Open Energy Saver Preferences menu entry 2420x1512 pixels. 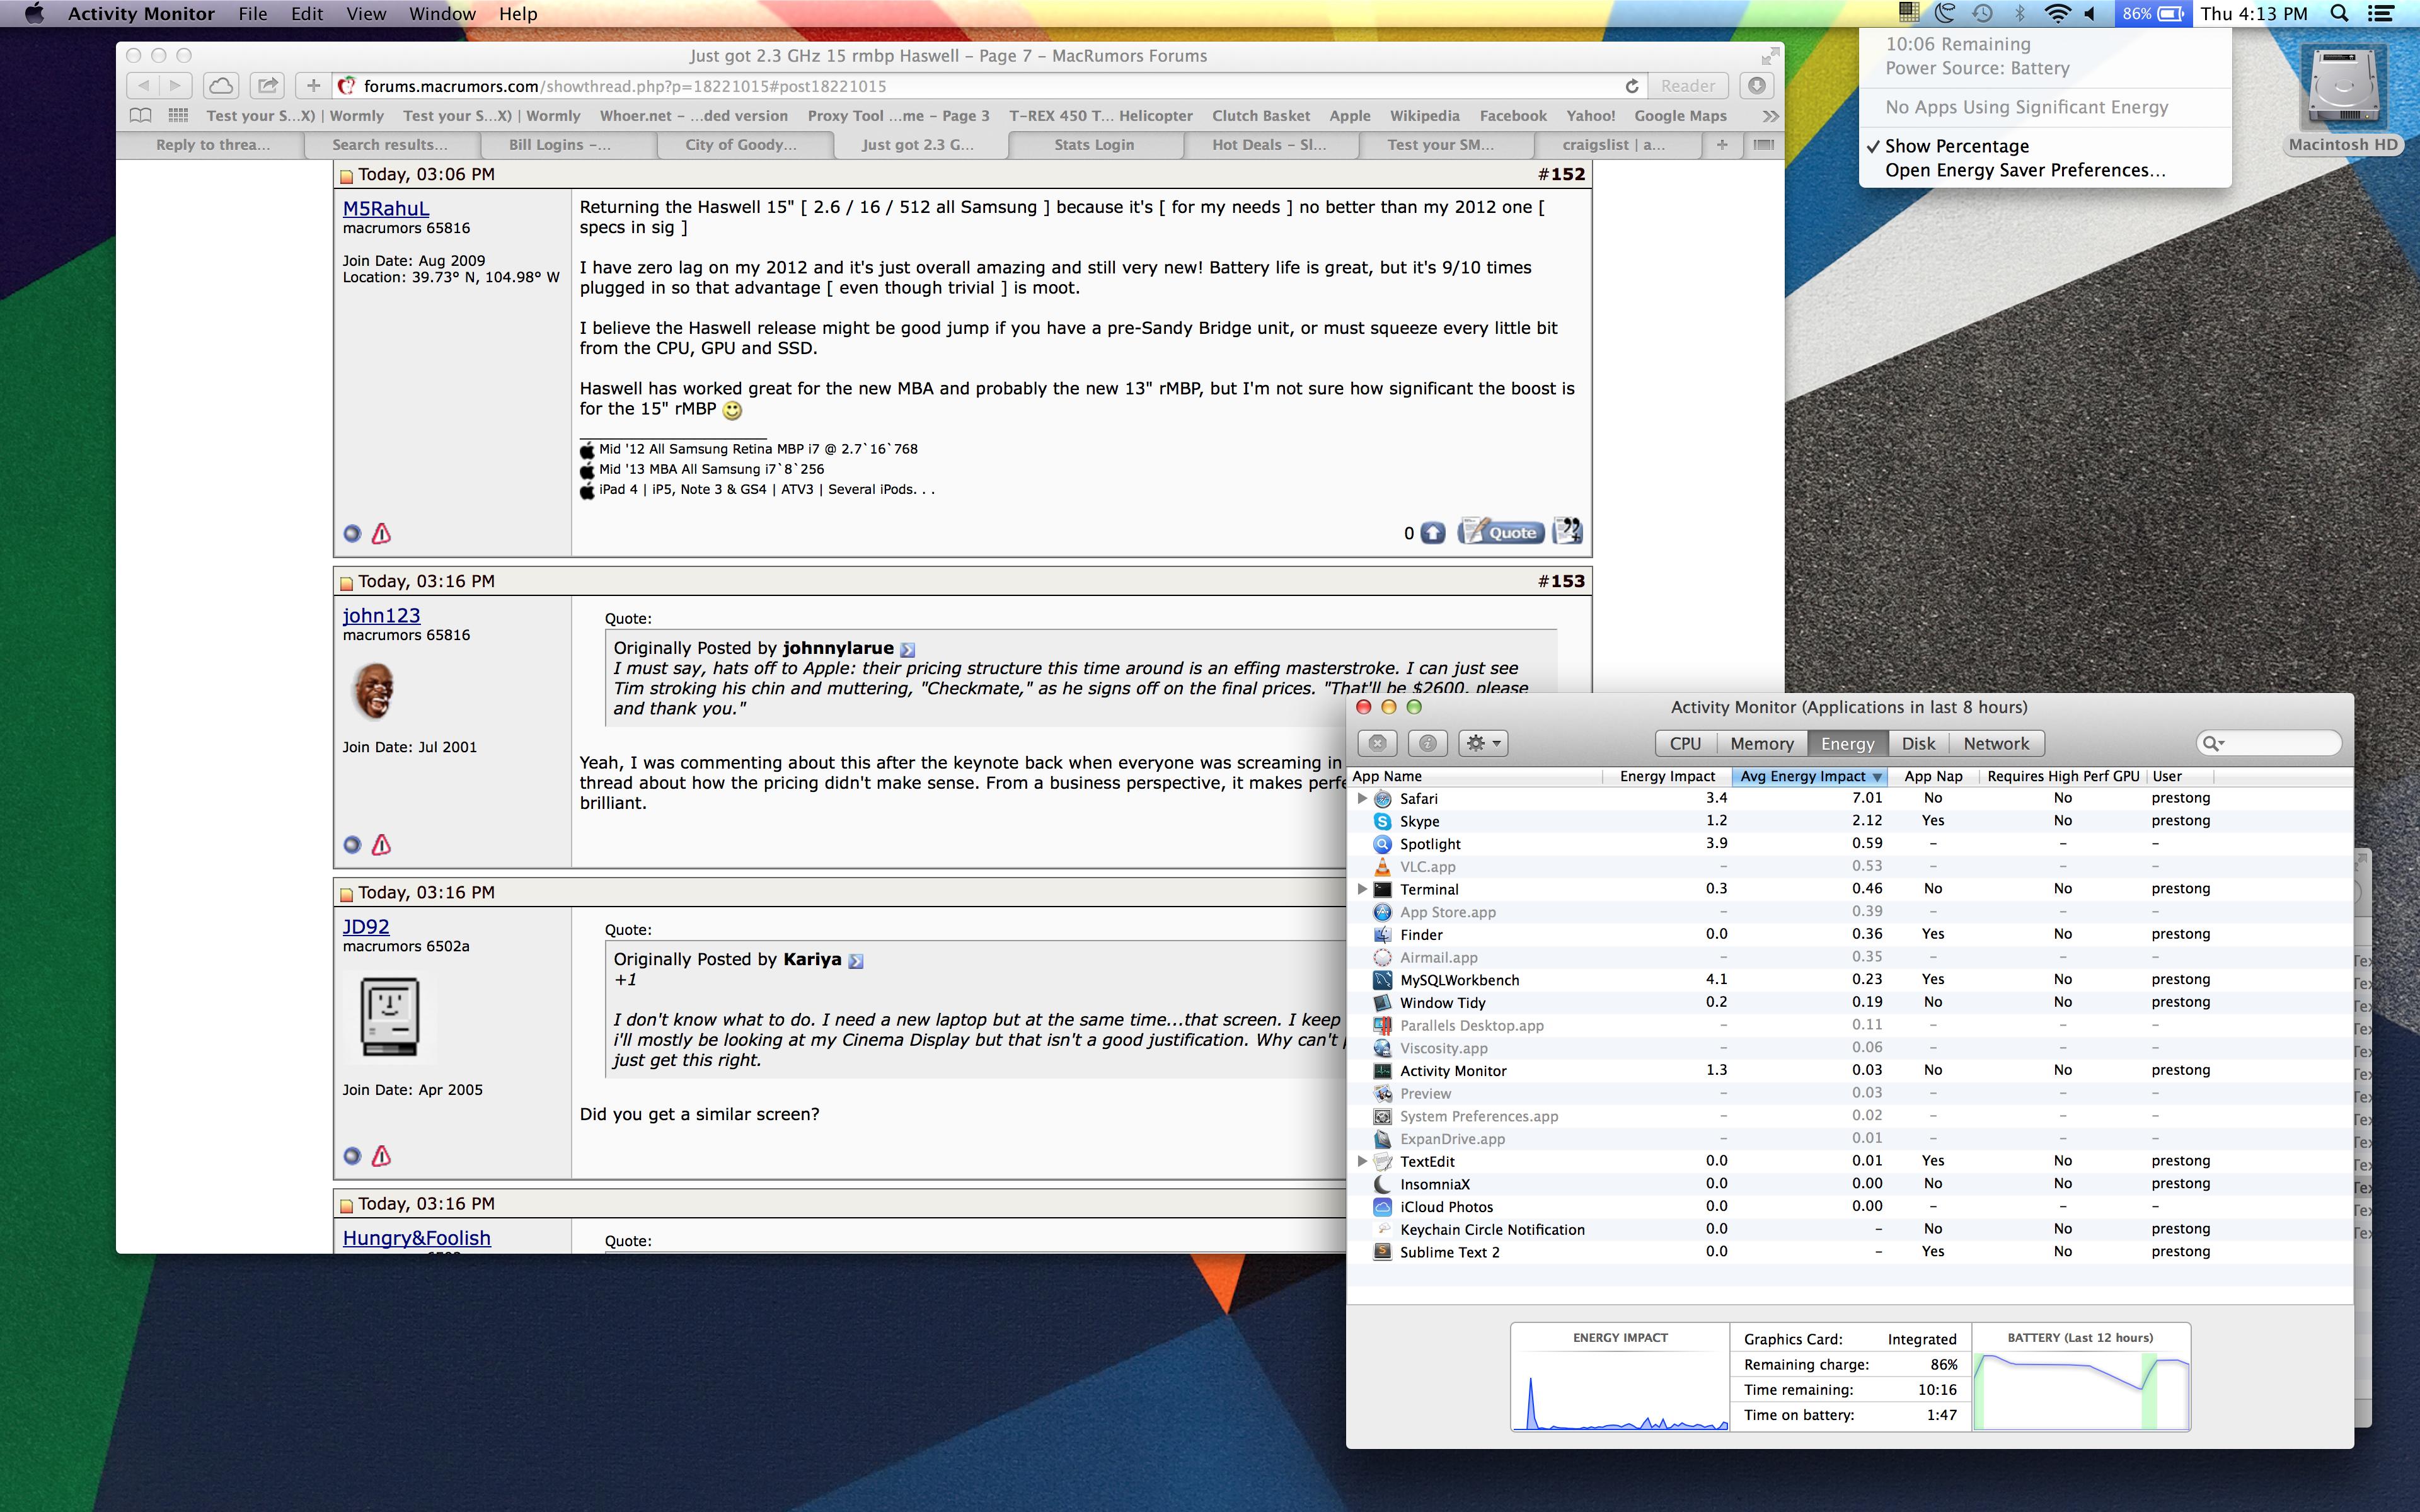(x=2025, y=170)
